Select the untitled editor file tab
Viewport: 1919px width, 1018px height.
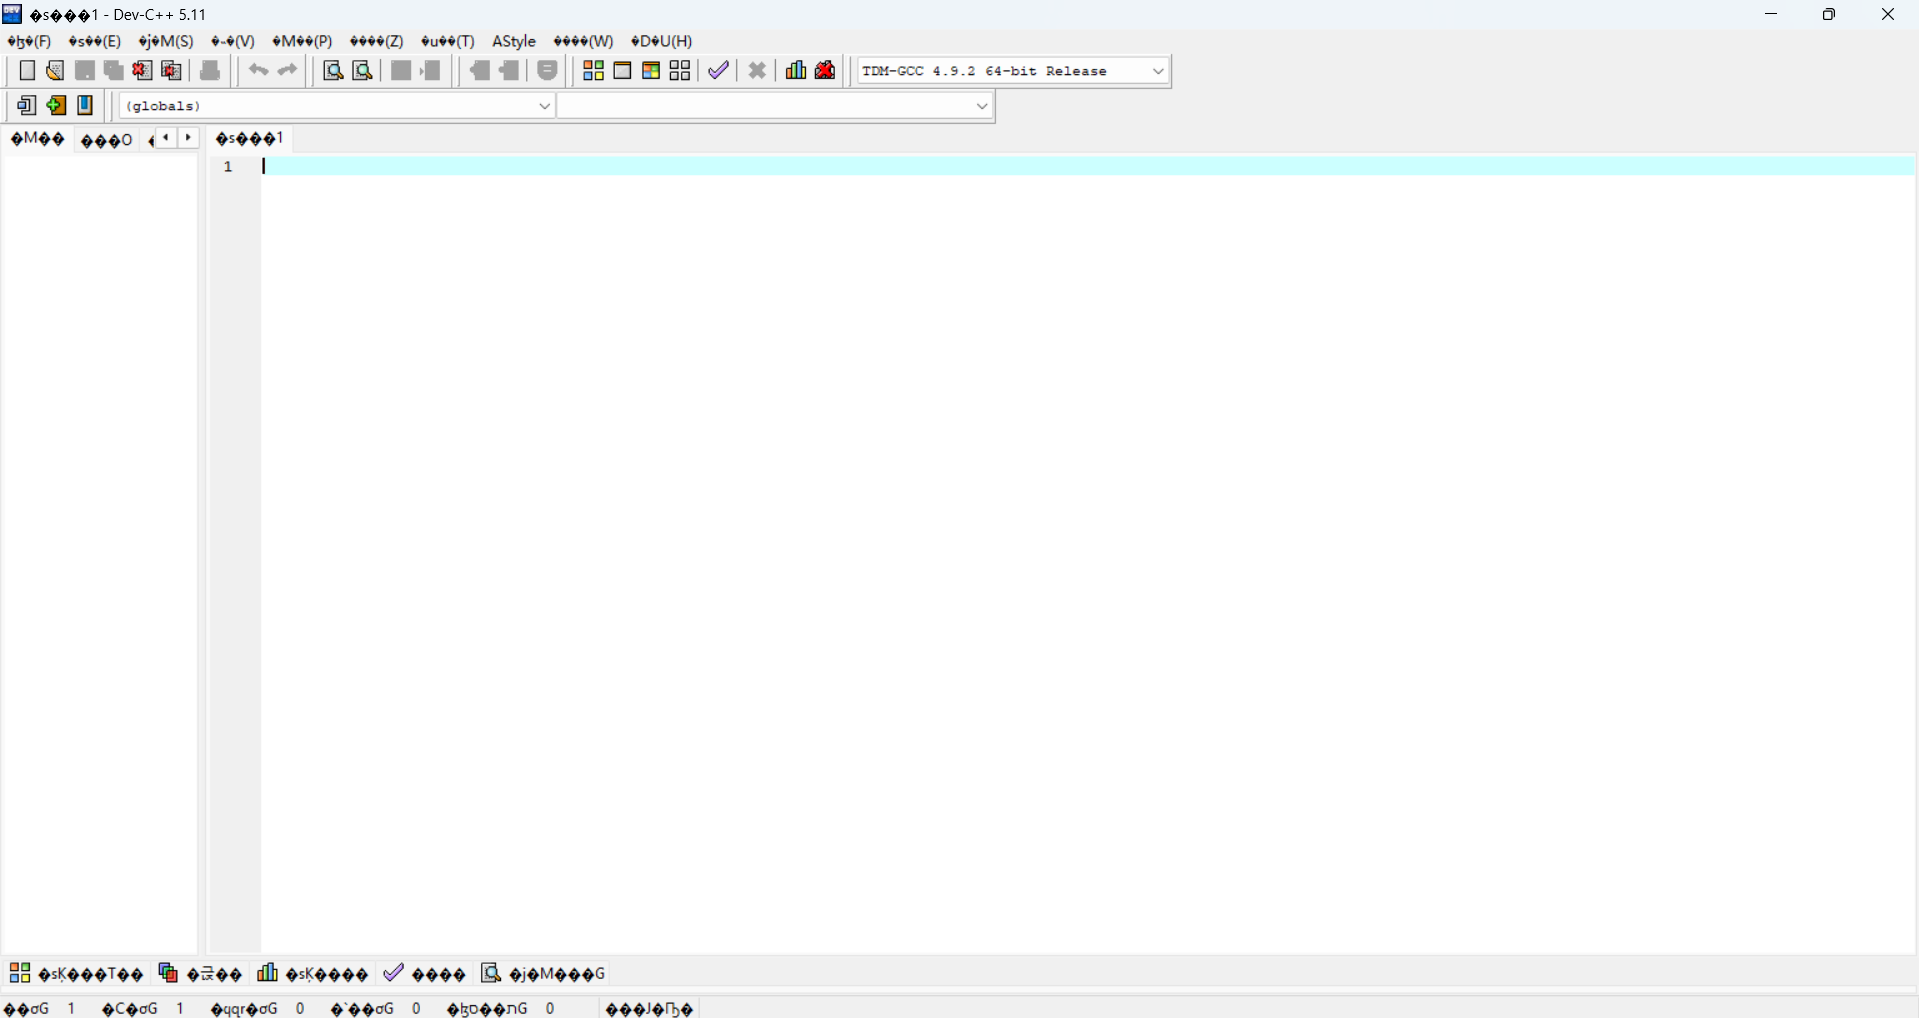click(x=250, y=138)
